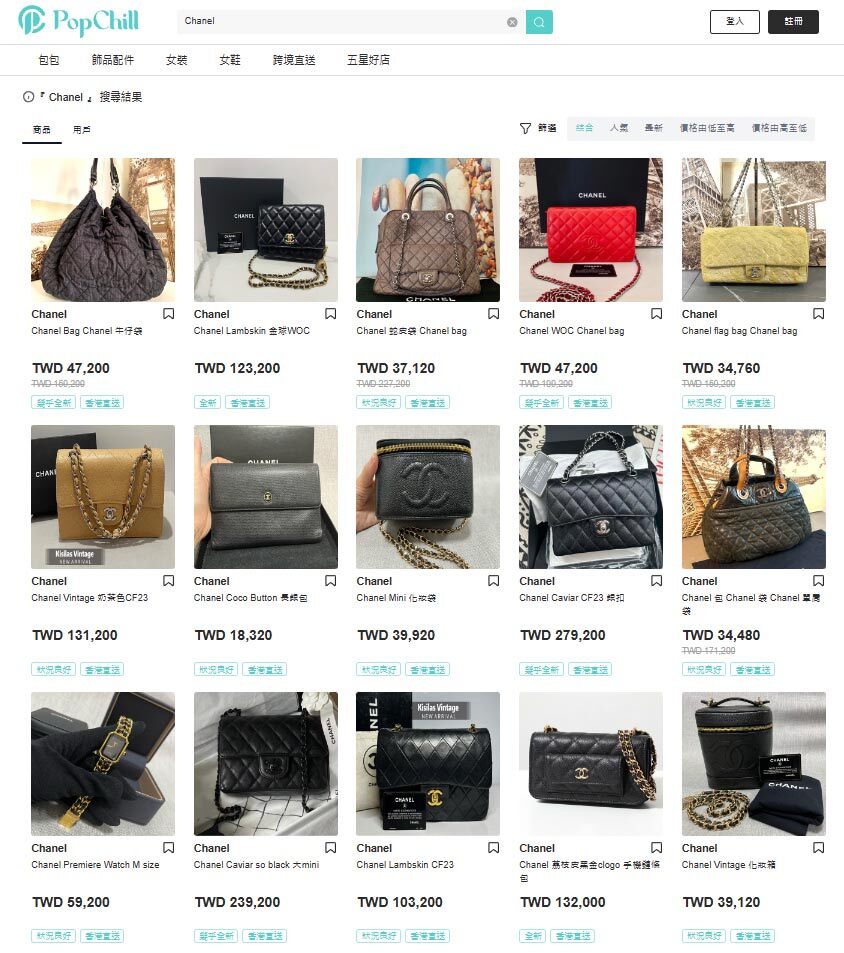Sort results by 價格由低至高

[x=707, y=128]
